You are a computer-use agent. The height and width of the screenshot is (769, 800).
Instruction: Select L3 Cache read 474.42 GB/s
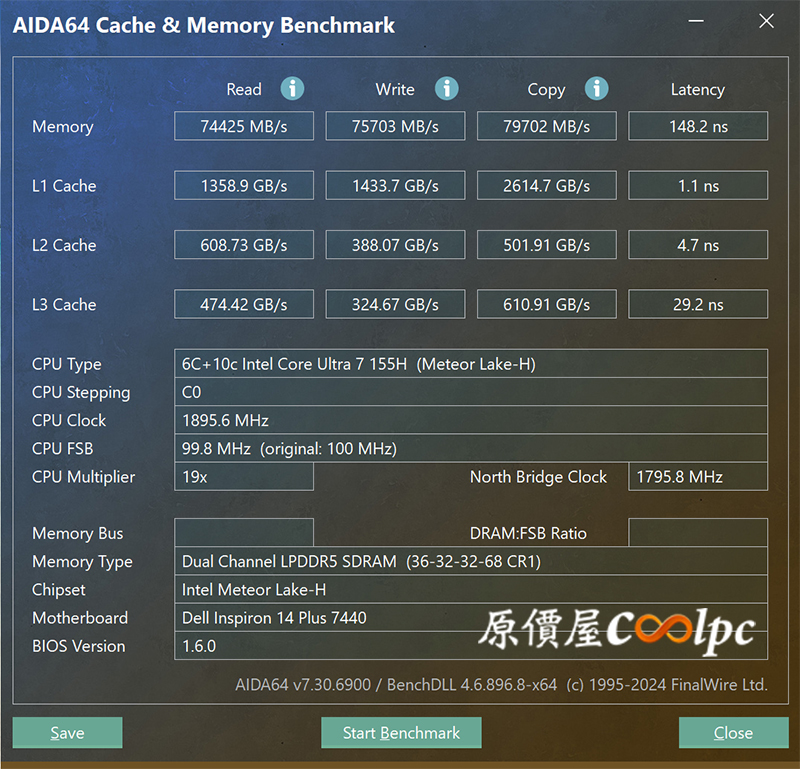pos(244,304)
